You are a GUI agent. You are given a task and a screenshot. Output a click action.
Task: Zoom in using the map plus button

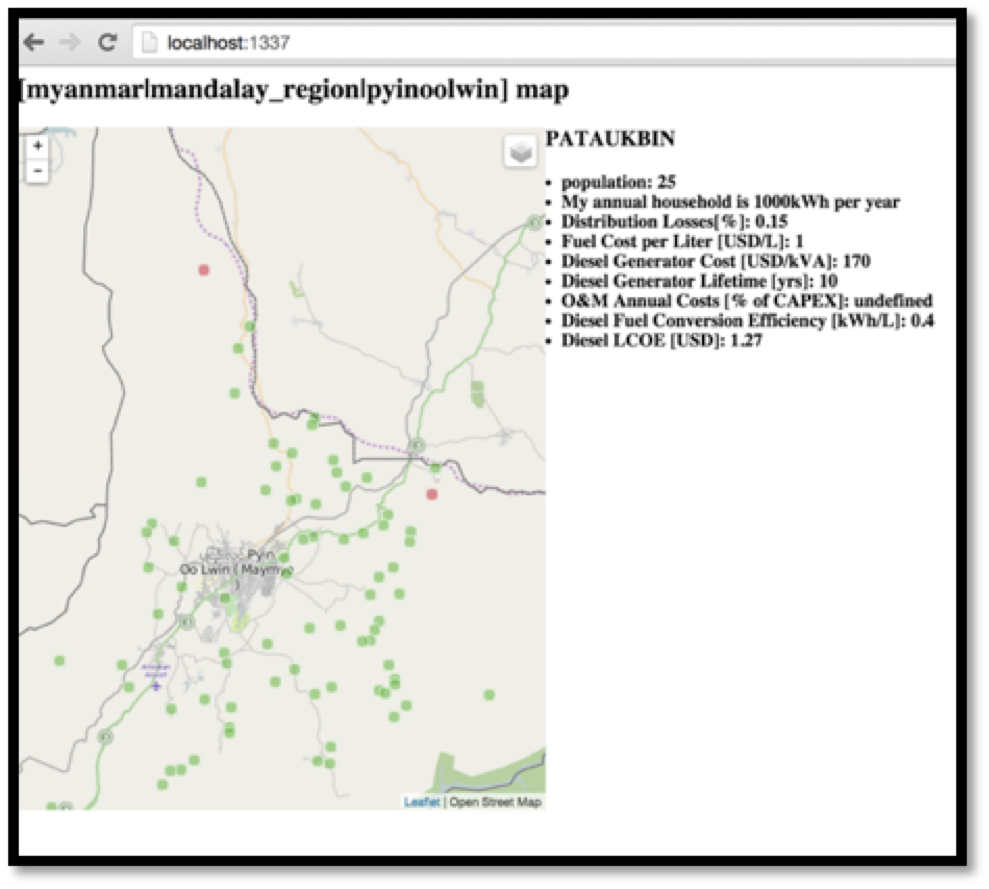37,147
